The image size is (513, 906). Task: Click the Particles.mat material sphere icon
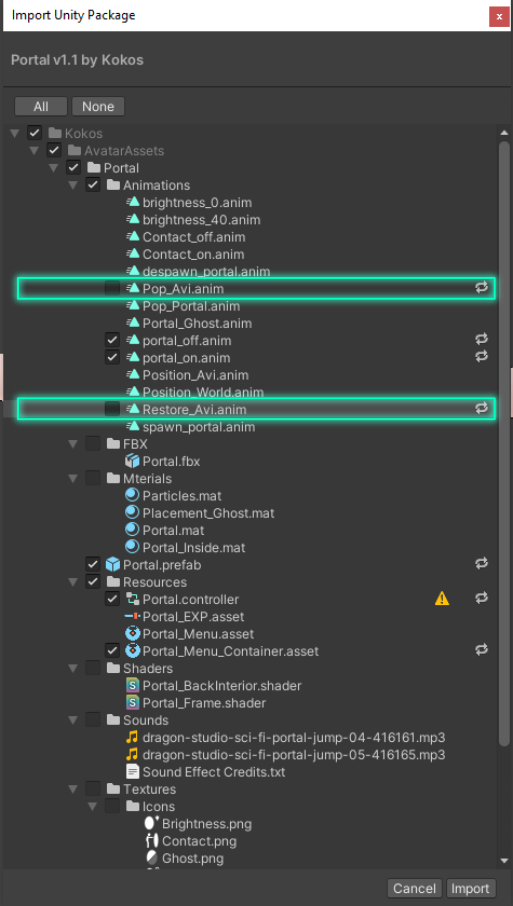point(132,495)
